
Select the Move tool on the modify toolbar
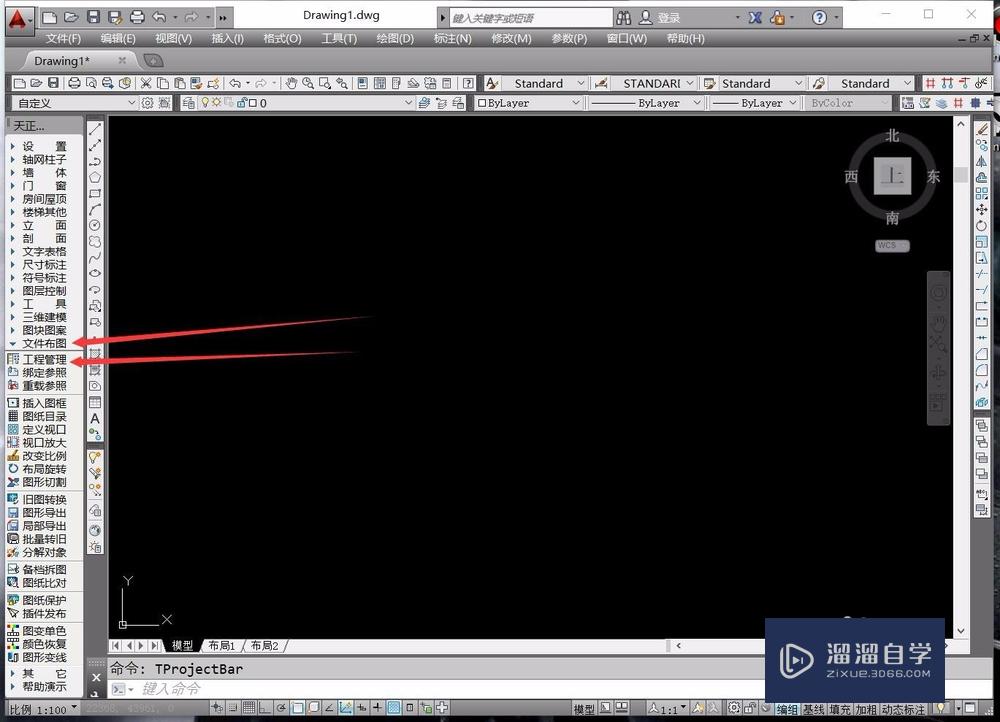(x=982, y=209)
